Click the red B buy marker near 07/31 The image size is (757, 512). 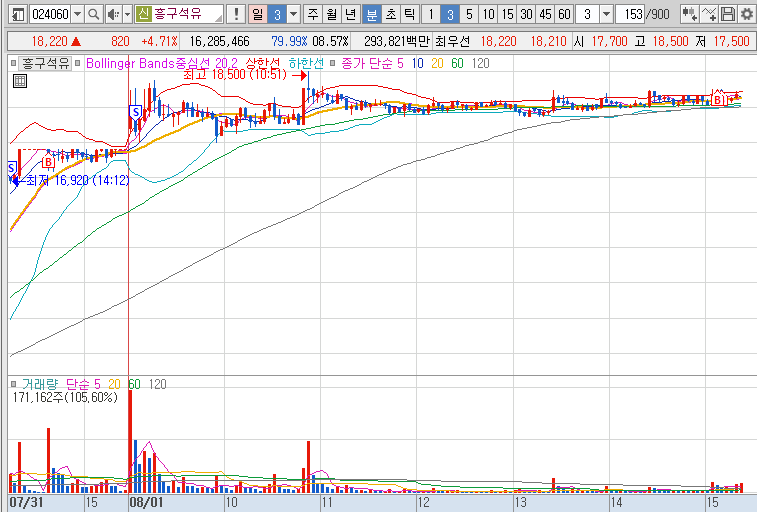point(48,162)
